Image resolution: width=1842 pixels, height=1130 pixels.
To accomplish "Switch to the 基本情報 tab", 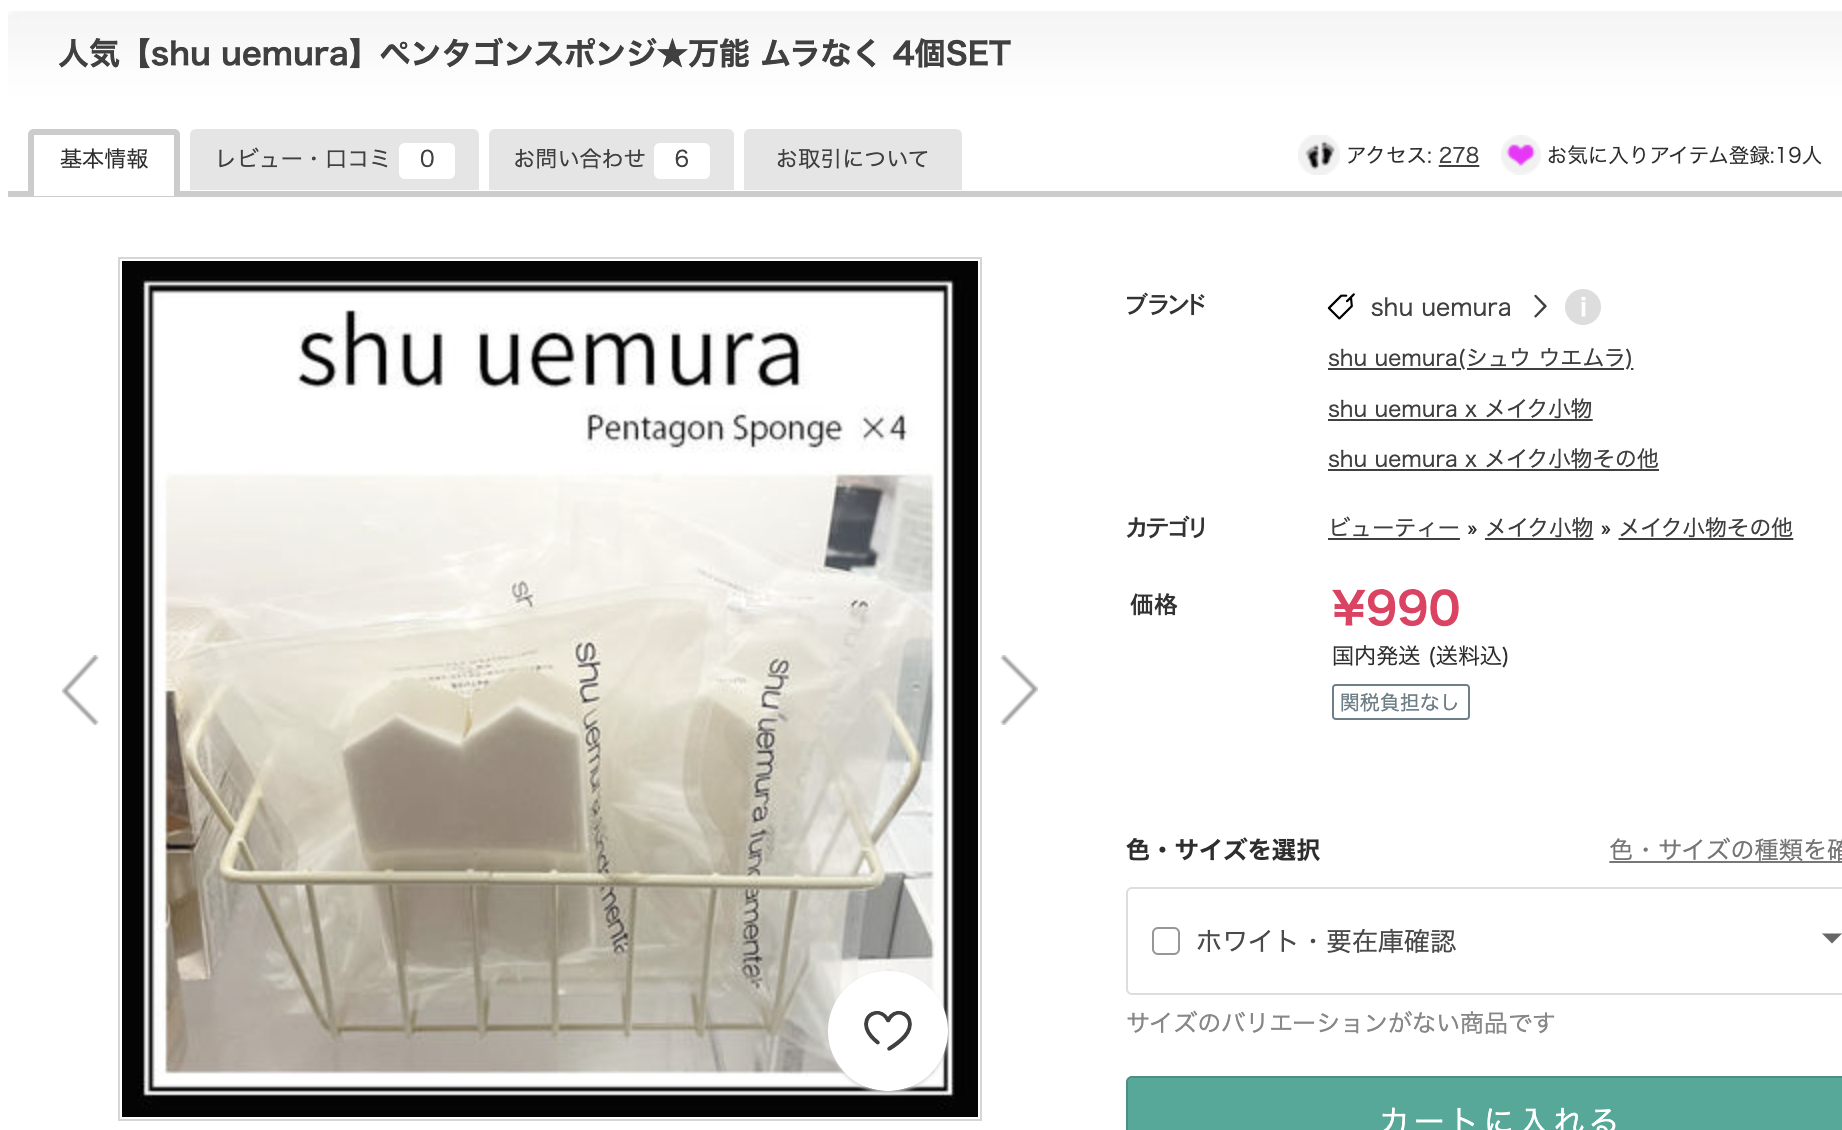I will [x=104, y=160].
